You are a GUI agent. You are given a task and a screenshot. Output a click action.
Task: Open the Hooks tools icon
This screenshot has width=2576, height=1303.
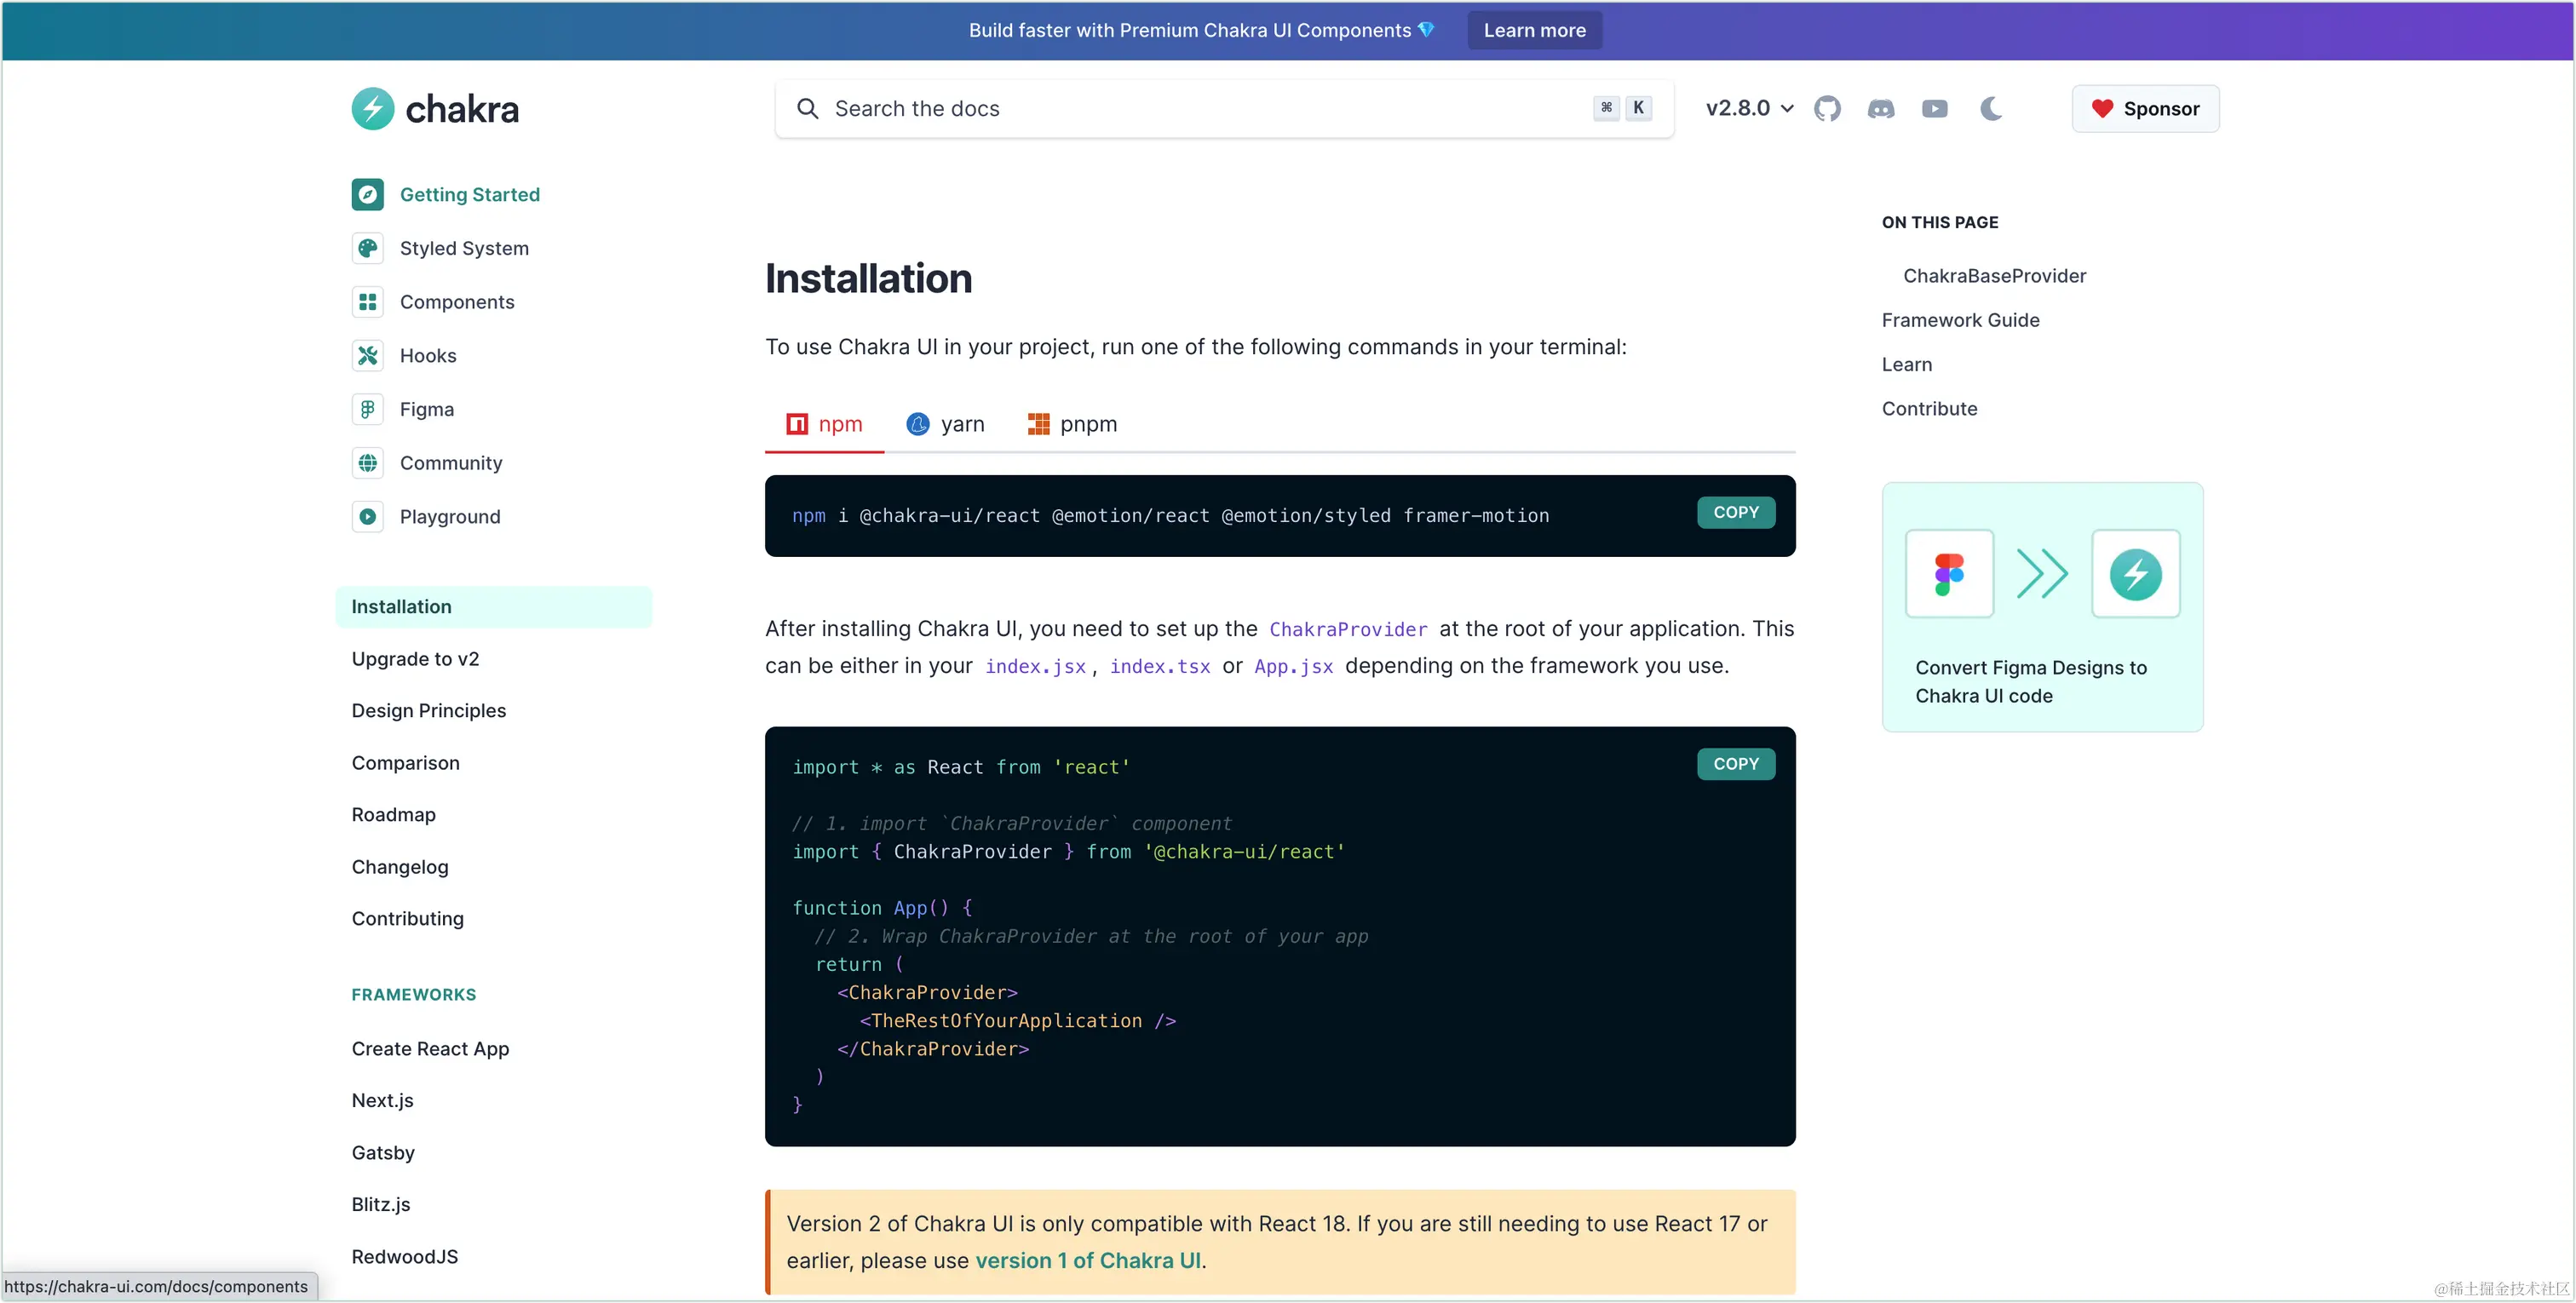click(x=368, y=356)
